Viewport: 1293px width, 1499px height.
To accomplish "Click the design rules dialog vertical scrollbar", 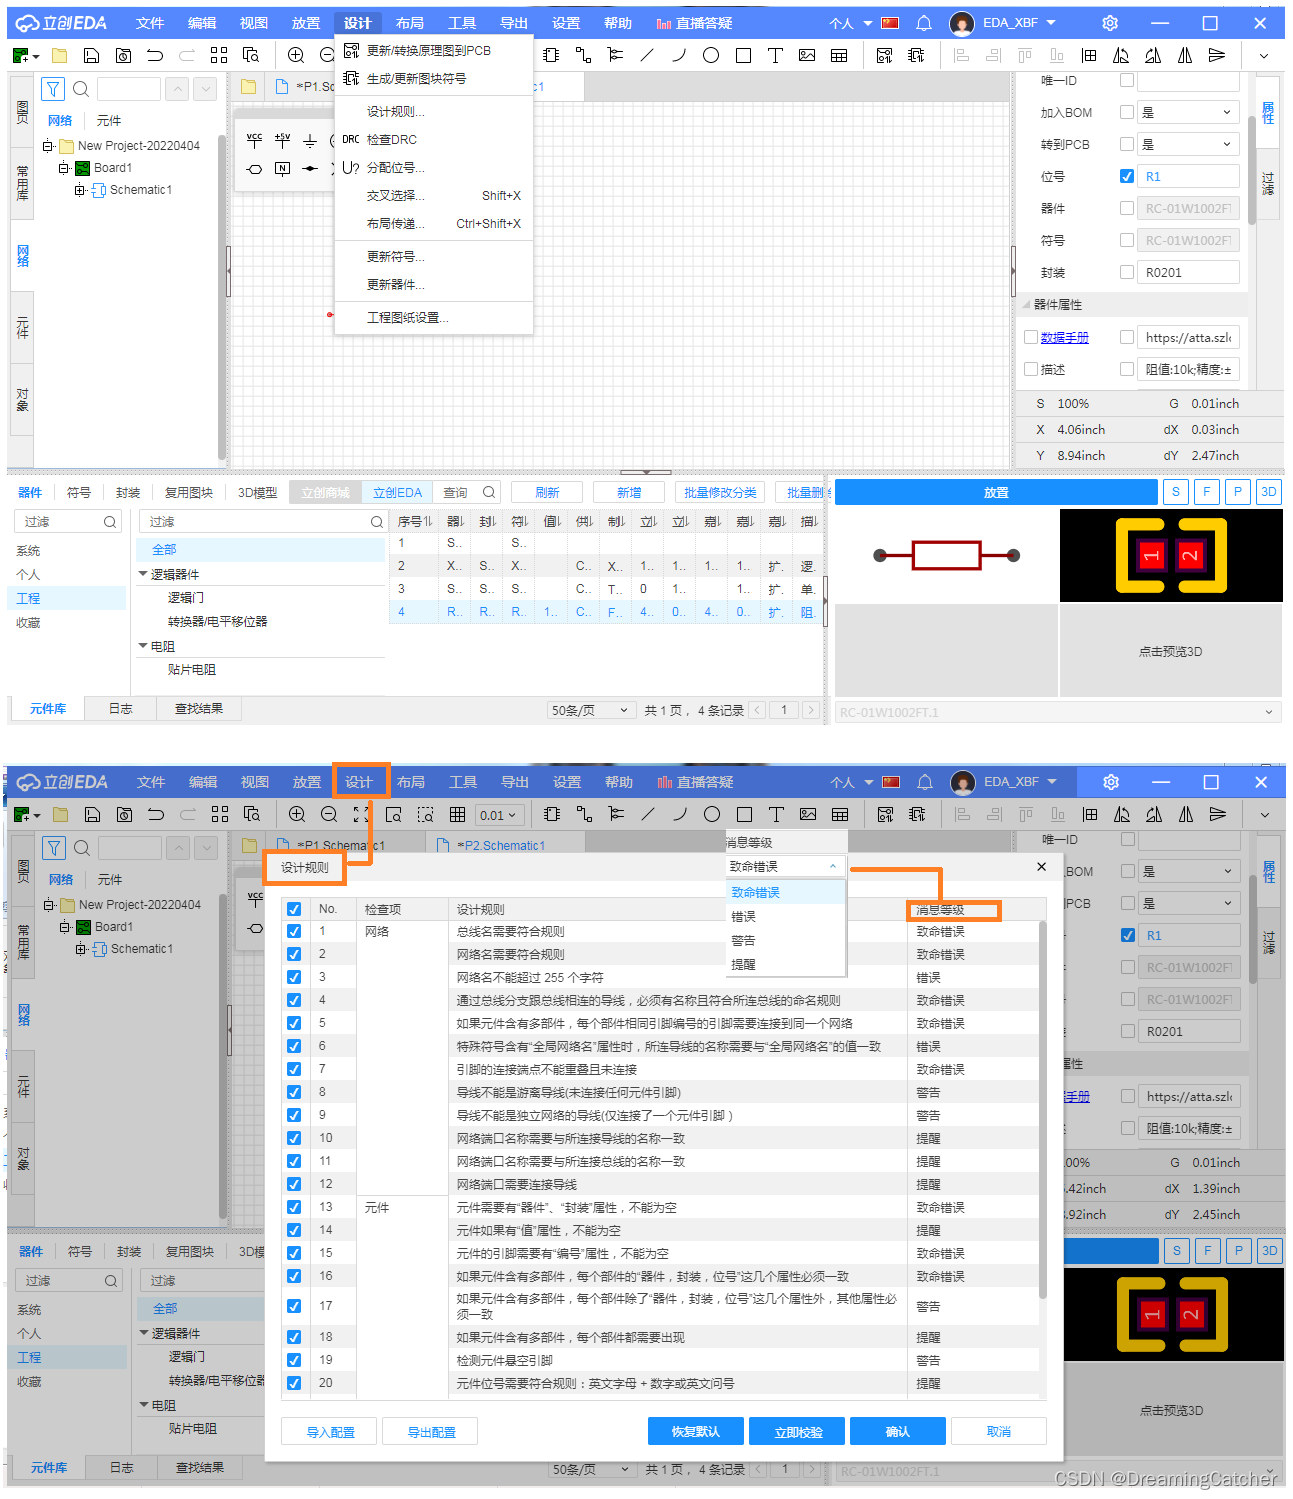I will 1043,1110.
